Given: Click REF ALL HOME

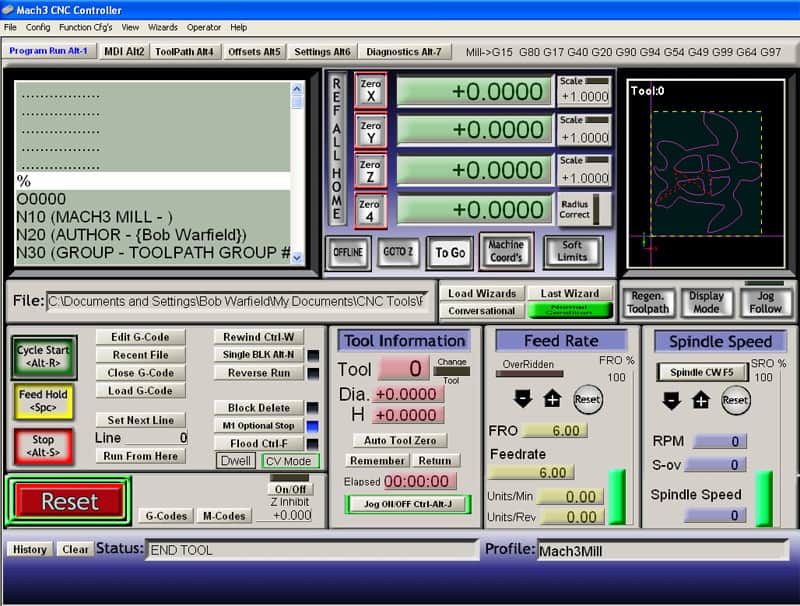Looking at the screenshot, I should [x=334, y=155].
